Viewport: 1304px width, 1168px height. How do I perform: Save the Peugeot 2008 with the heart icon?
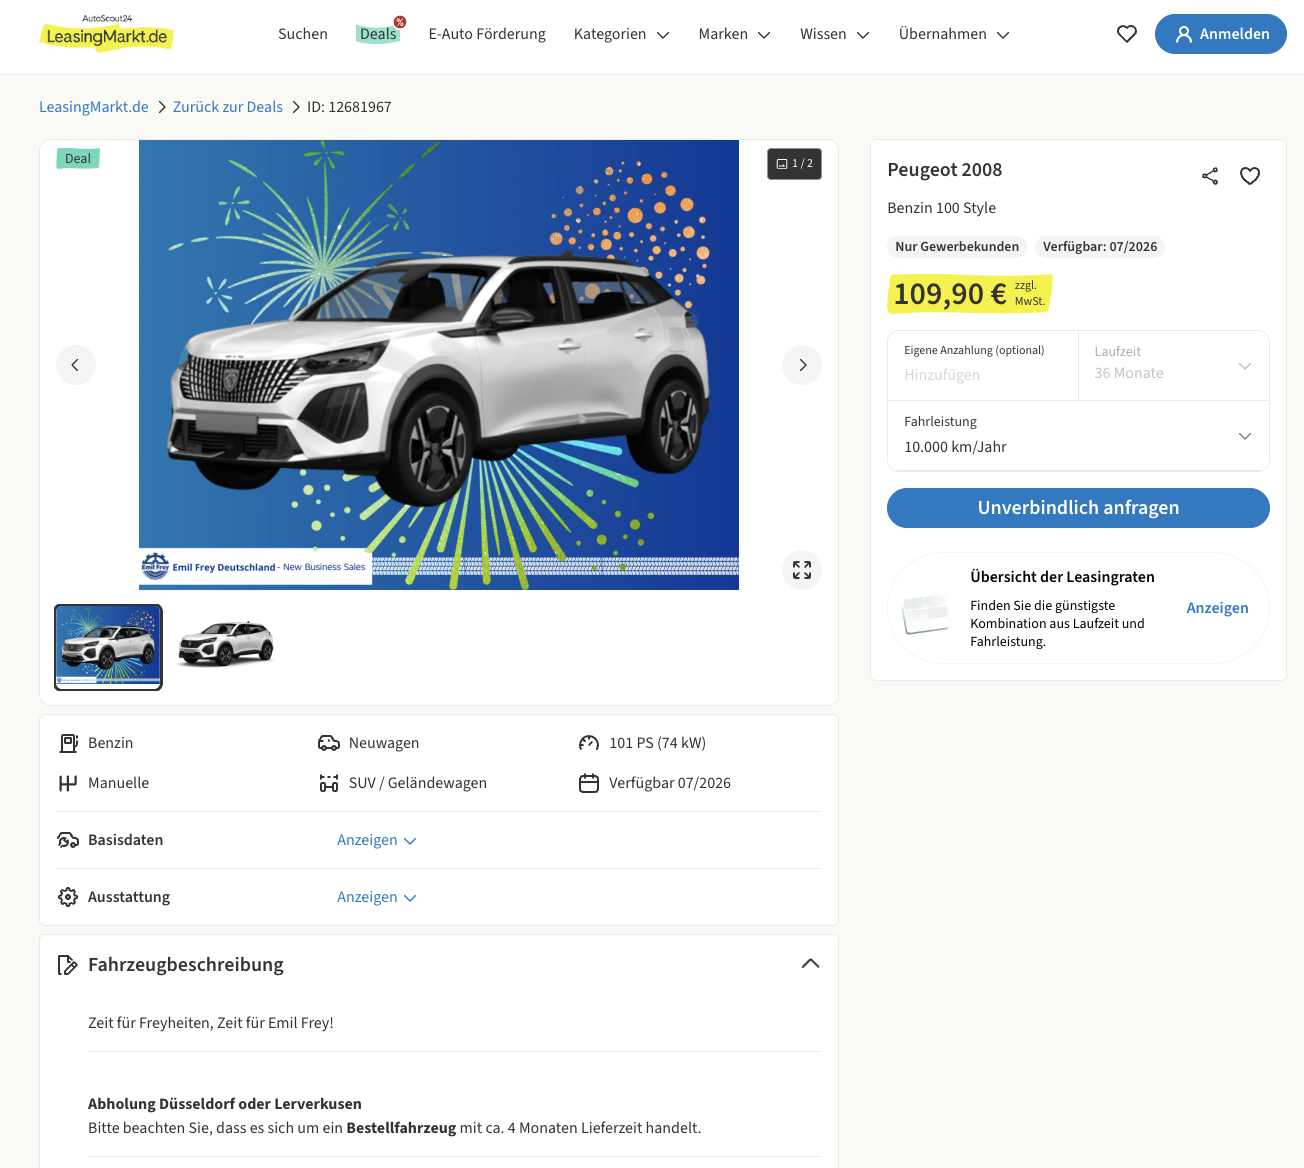(x=1250, y=176)
